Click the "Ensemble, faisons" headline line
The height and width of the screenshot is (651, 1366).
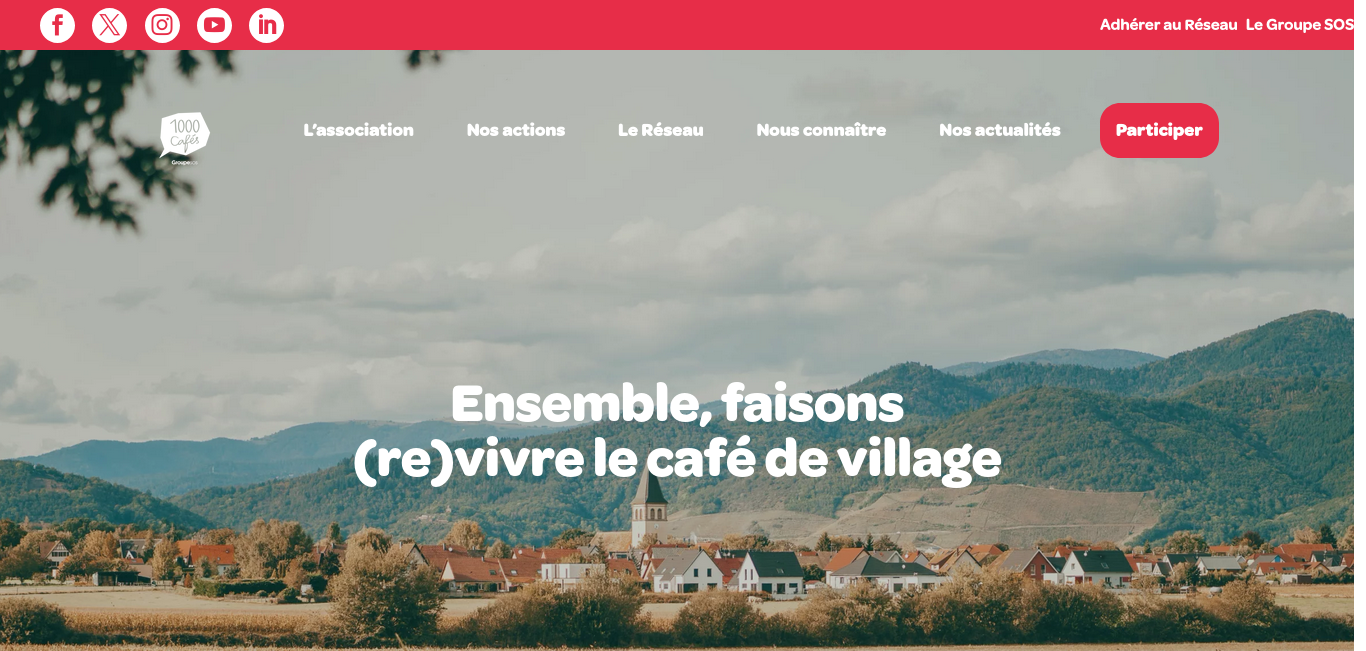(x=677, y=404)
